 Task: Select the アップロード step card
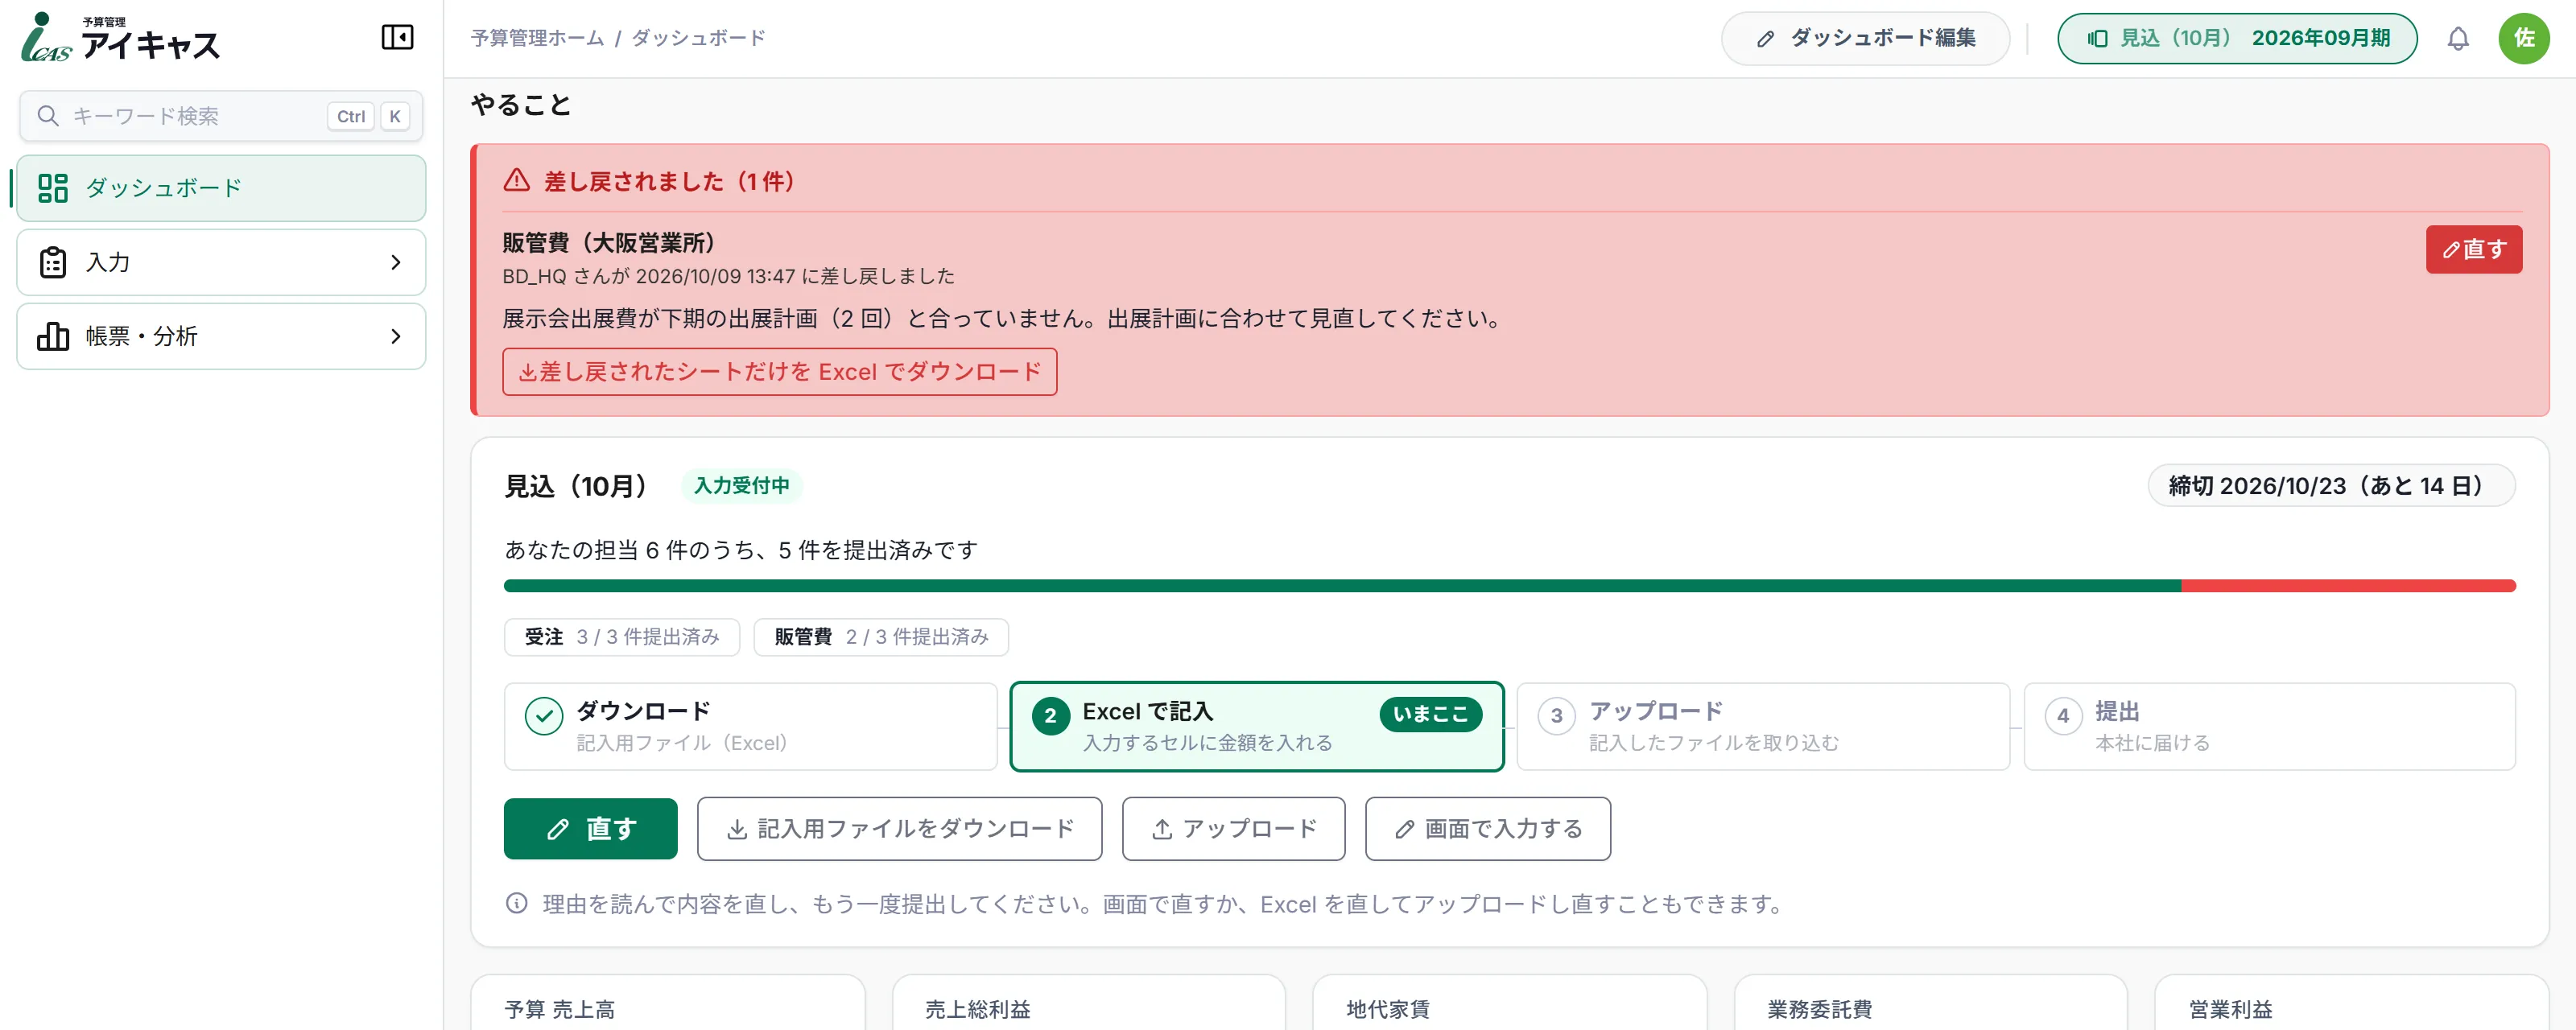click(1762, 726)
